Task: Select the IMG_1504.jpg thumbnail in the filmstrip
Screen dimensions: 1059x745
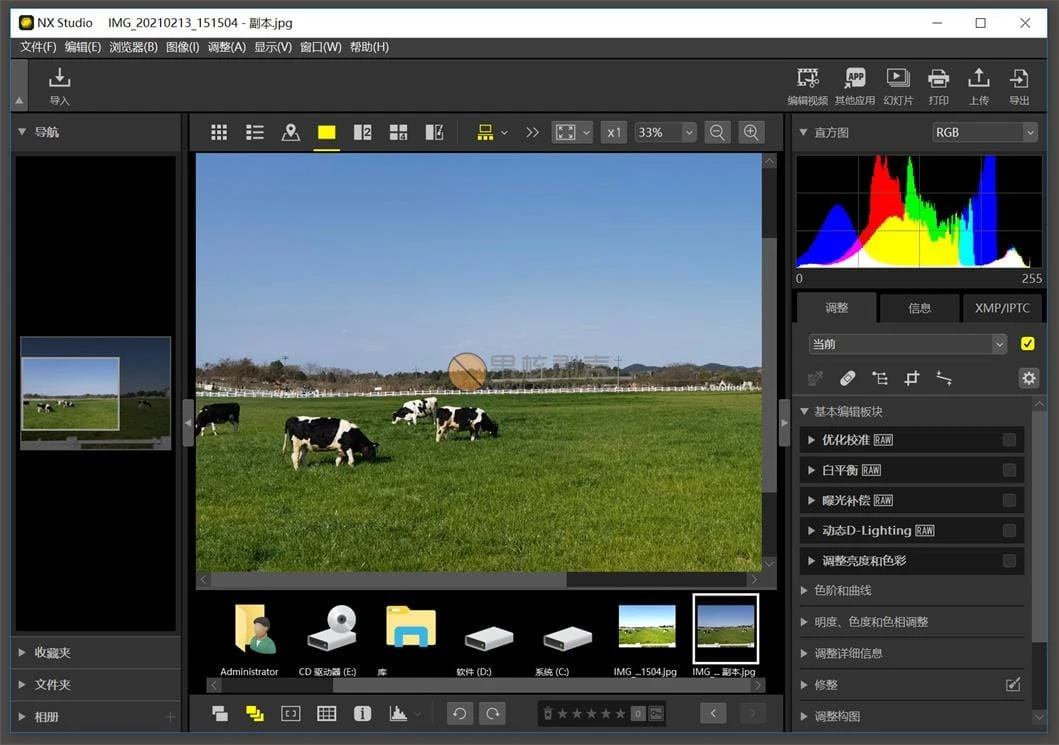Action: pos(646,628)
